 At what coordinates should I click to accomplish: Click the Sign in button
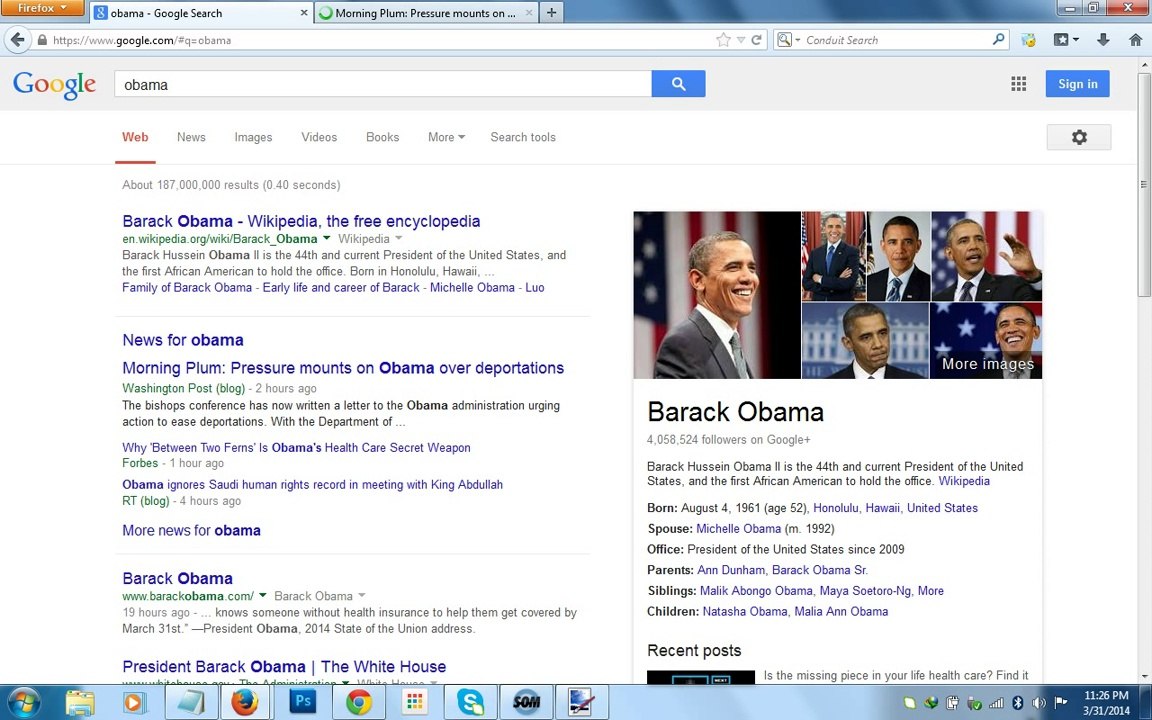pos(1077,84)
